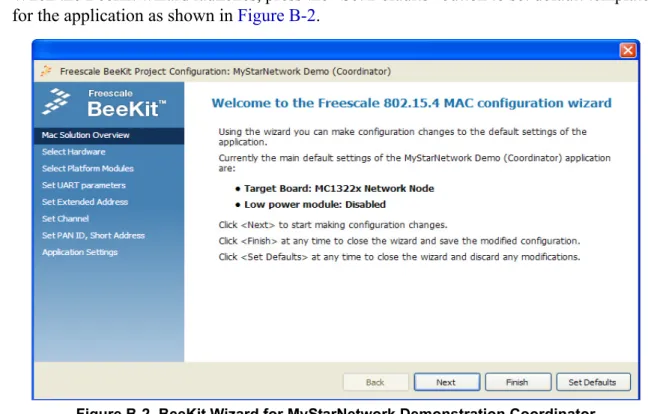This screenshot has width=648, height=414.
Task: Click the 'Click <Next> to start' instruction line
Action: pyautogui.click(x=333, y=225)
